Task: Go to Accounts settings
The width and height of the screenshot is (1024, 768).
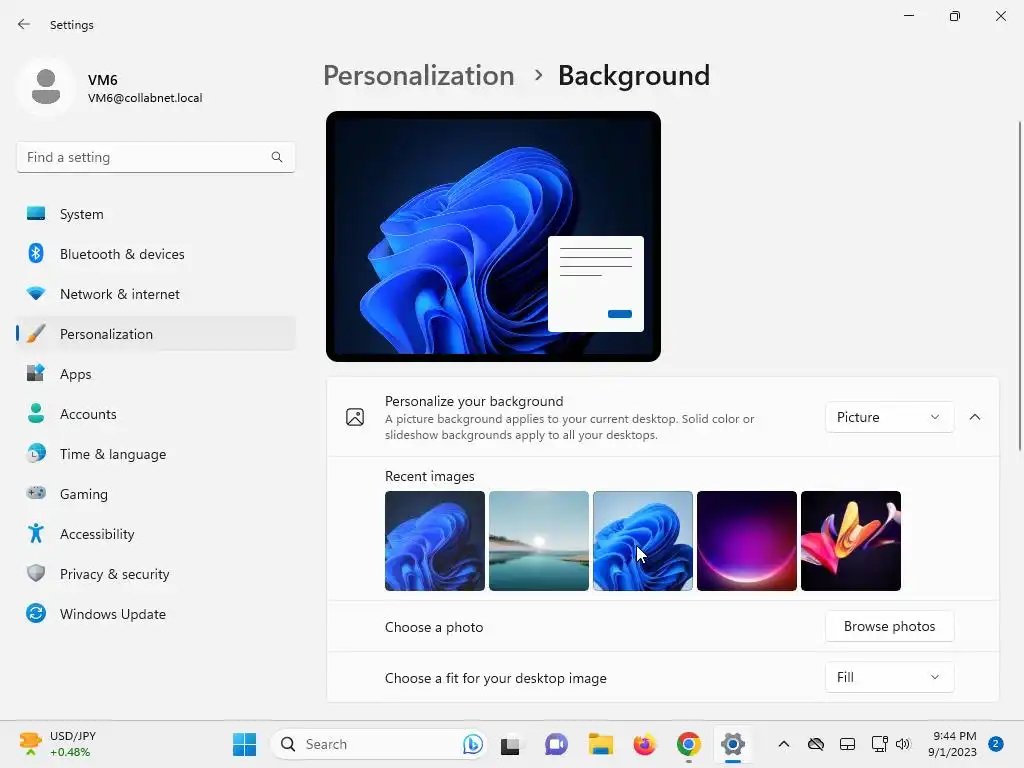Action: point(155,413)
